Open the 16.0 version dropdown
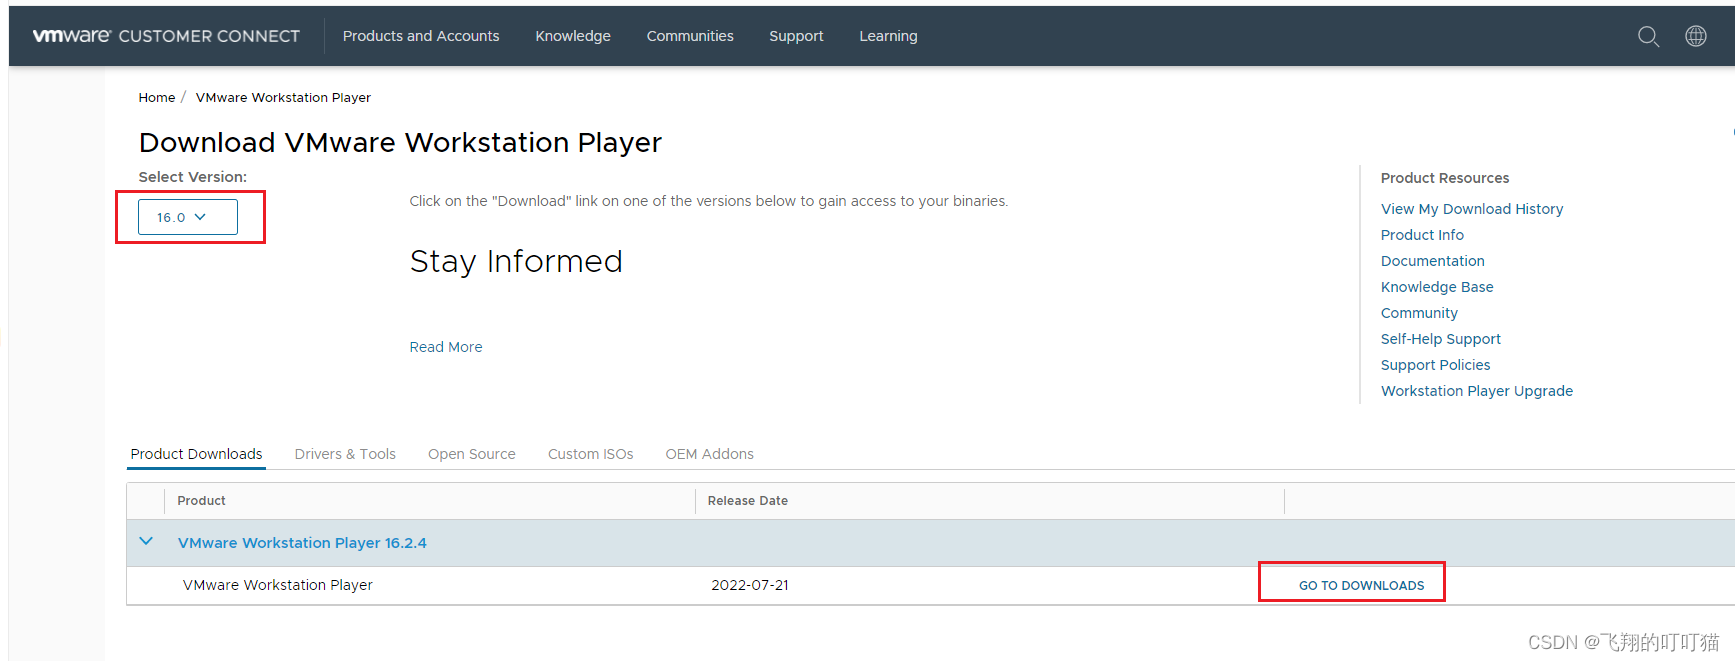Screen dimensions: 1735x661 click(188, 217)
